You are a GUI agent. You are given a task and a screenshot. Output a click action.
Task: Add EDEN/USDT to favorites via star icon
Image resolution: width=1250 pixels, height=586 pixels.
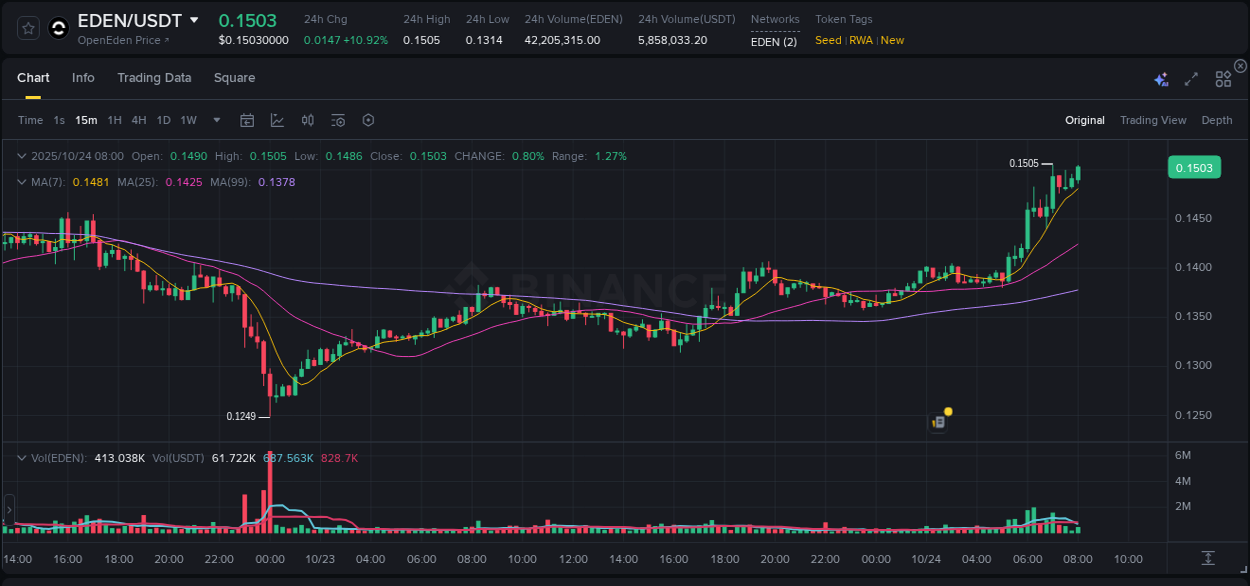[27, 27]
